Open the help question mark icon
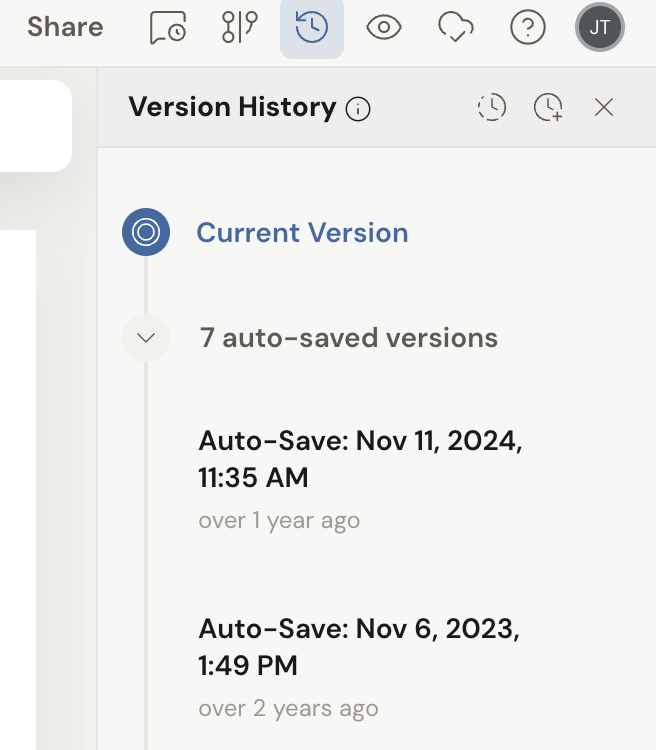The image size is (656, 750). [527, 27]
